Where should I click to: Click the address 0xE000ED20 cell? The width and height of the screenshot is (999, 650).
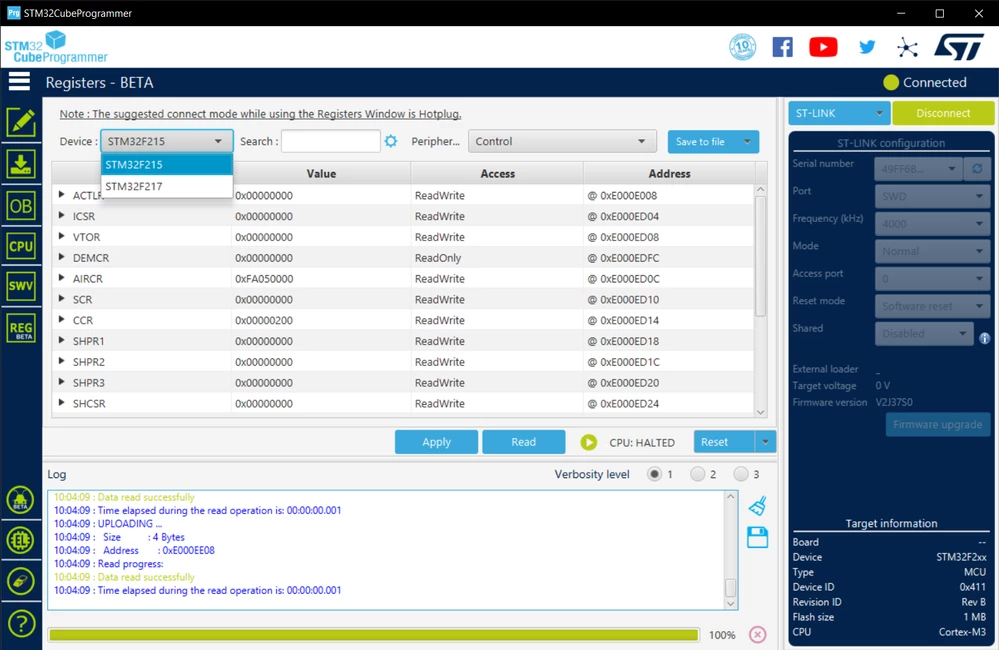(668, 382)
